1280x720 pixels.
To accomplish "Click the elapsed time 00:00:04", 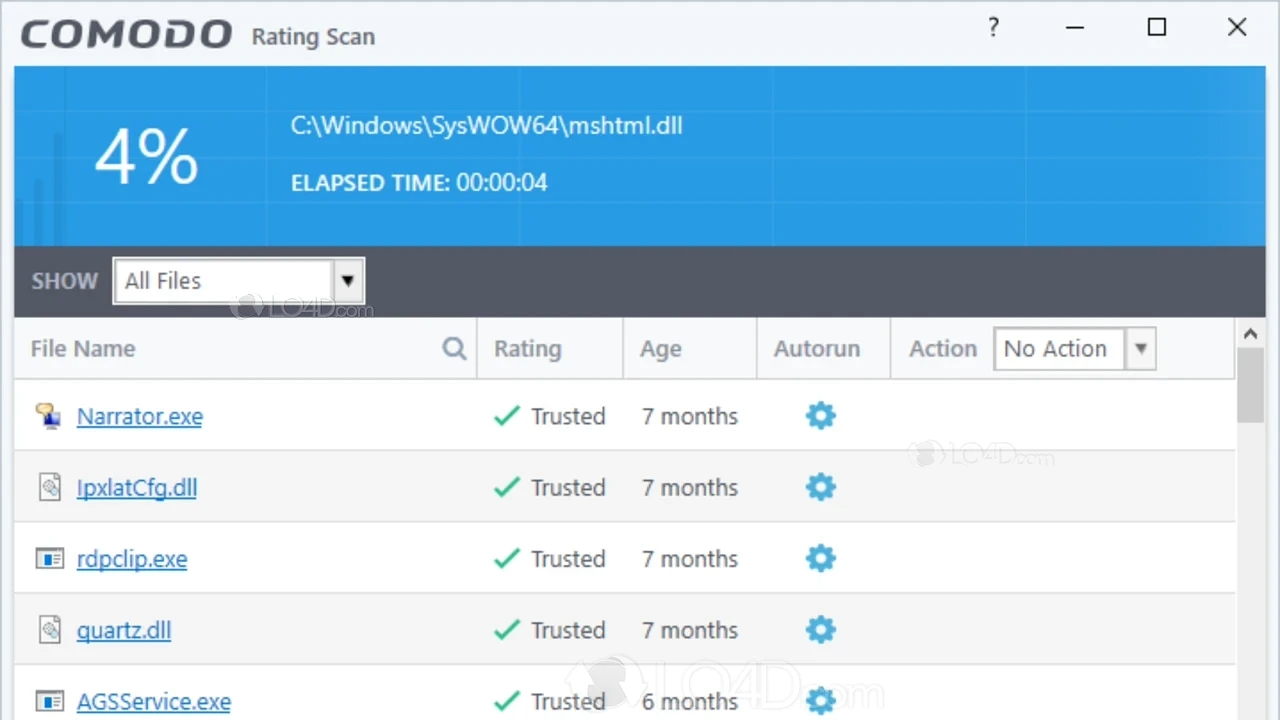I will pyautogui.click(x=502, y=183).
